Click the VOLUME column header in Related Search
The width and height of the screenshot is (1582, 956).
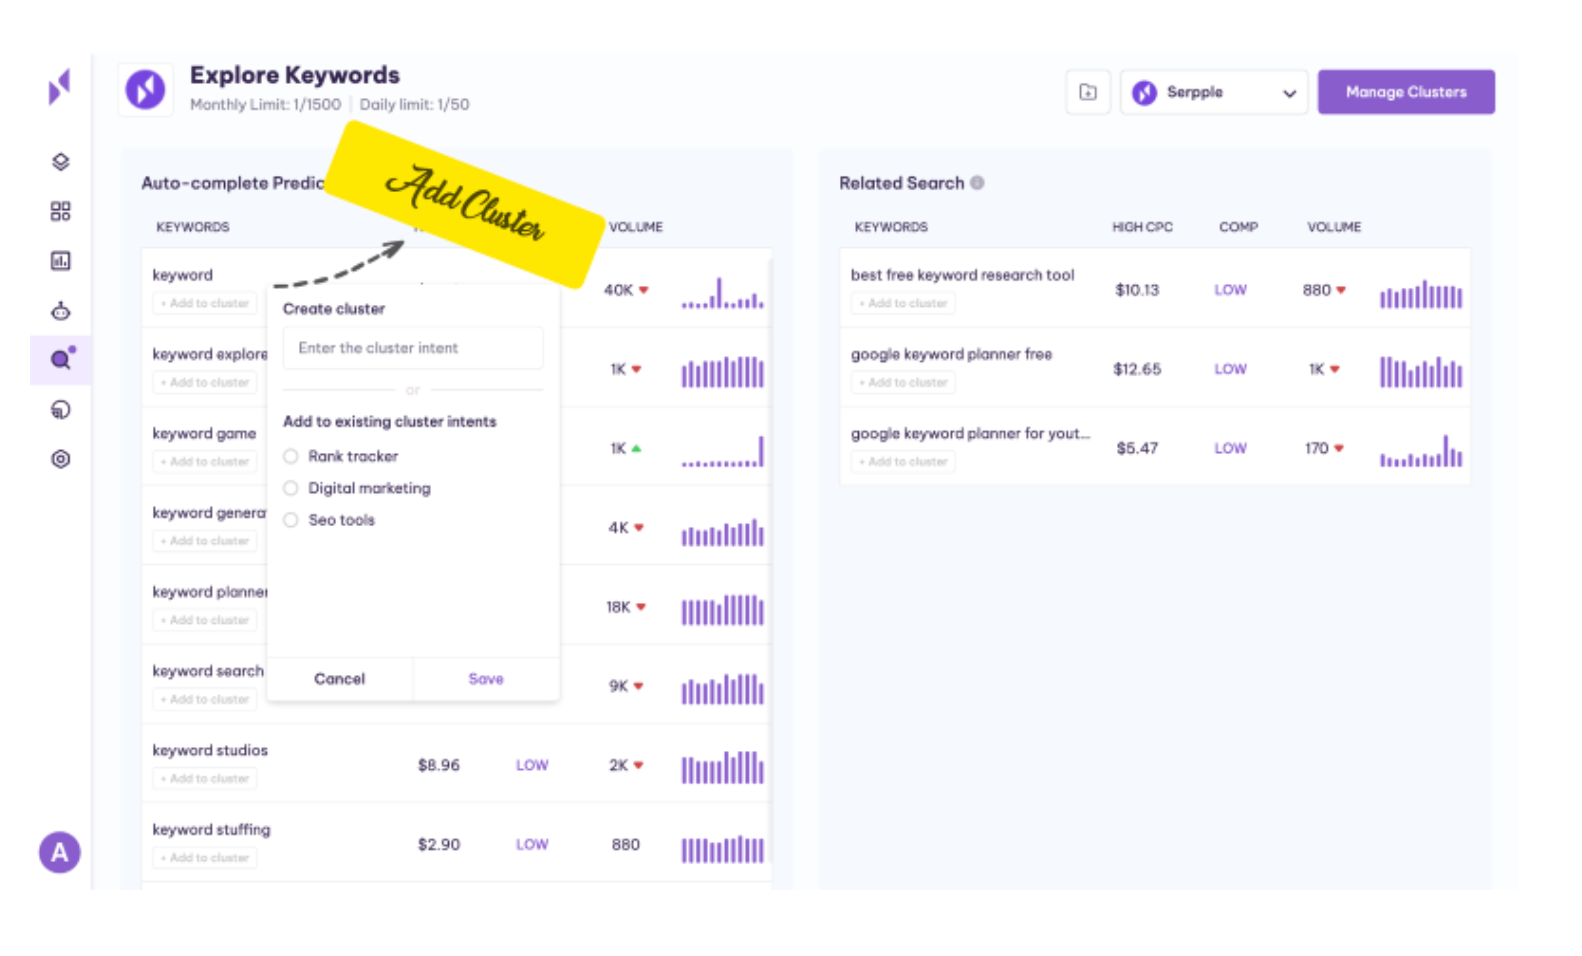(x=1334, y=227)
